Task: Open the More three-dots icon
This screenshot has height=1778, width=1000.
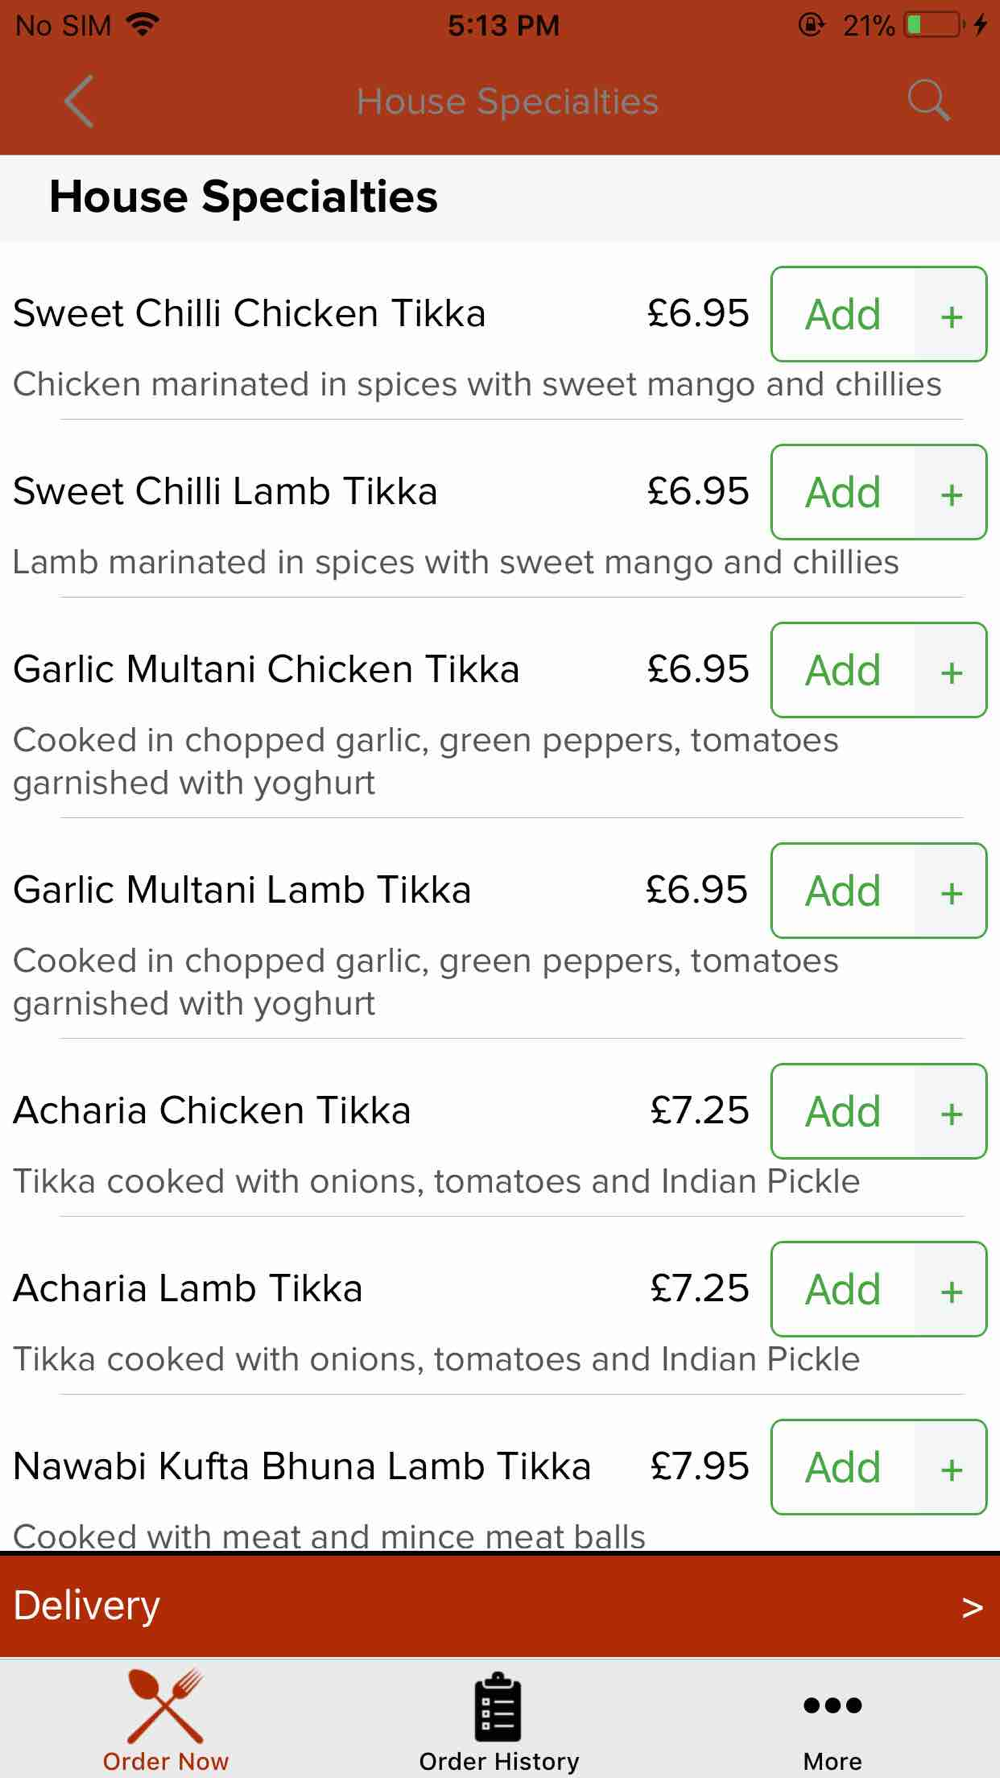Action: coord(832,1705)
